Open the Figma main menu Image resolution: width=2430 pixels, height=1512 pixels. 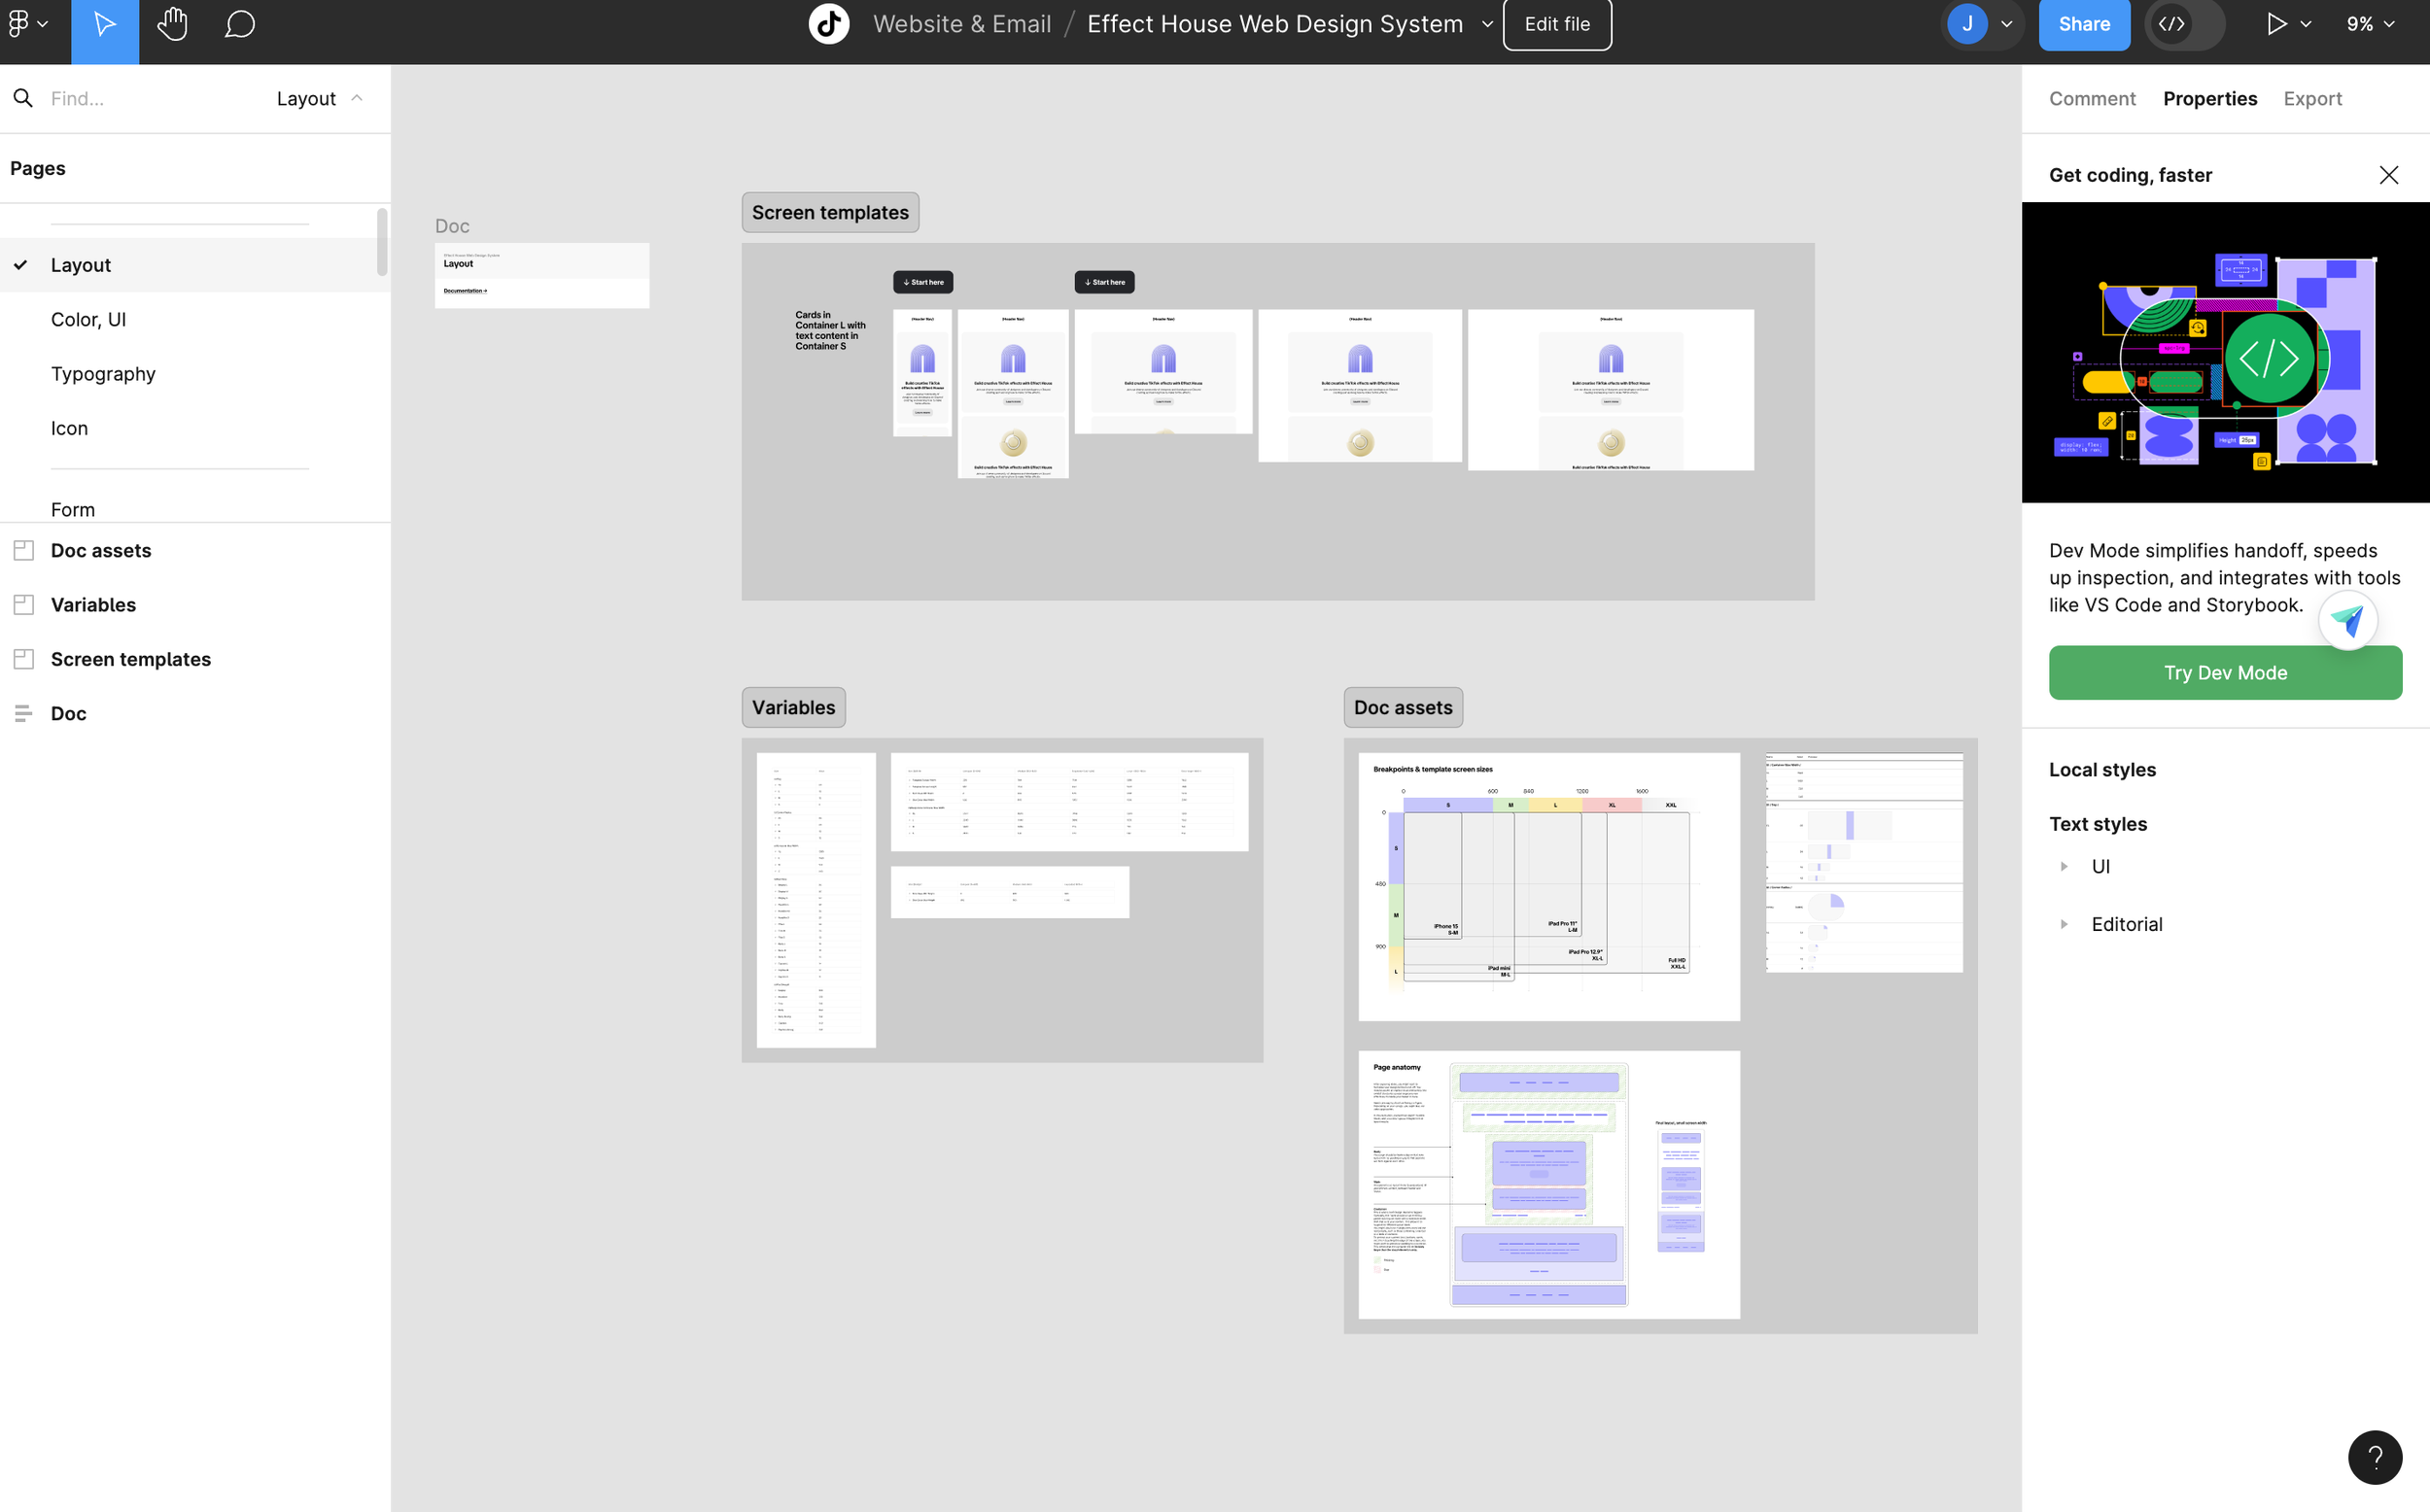[27, 23]
